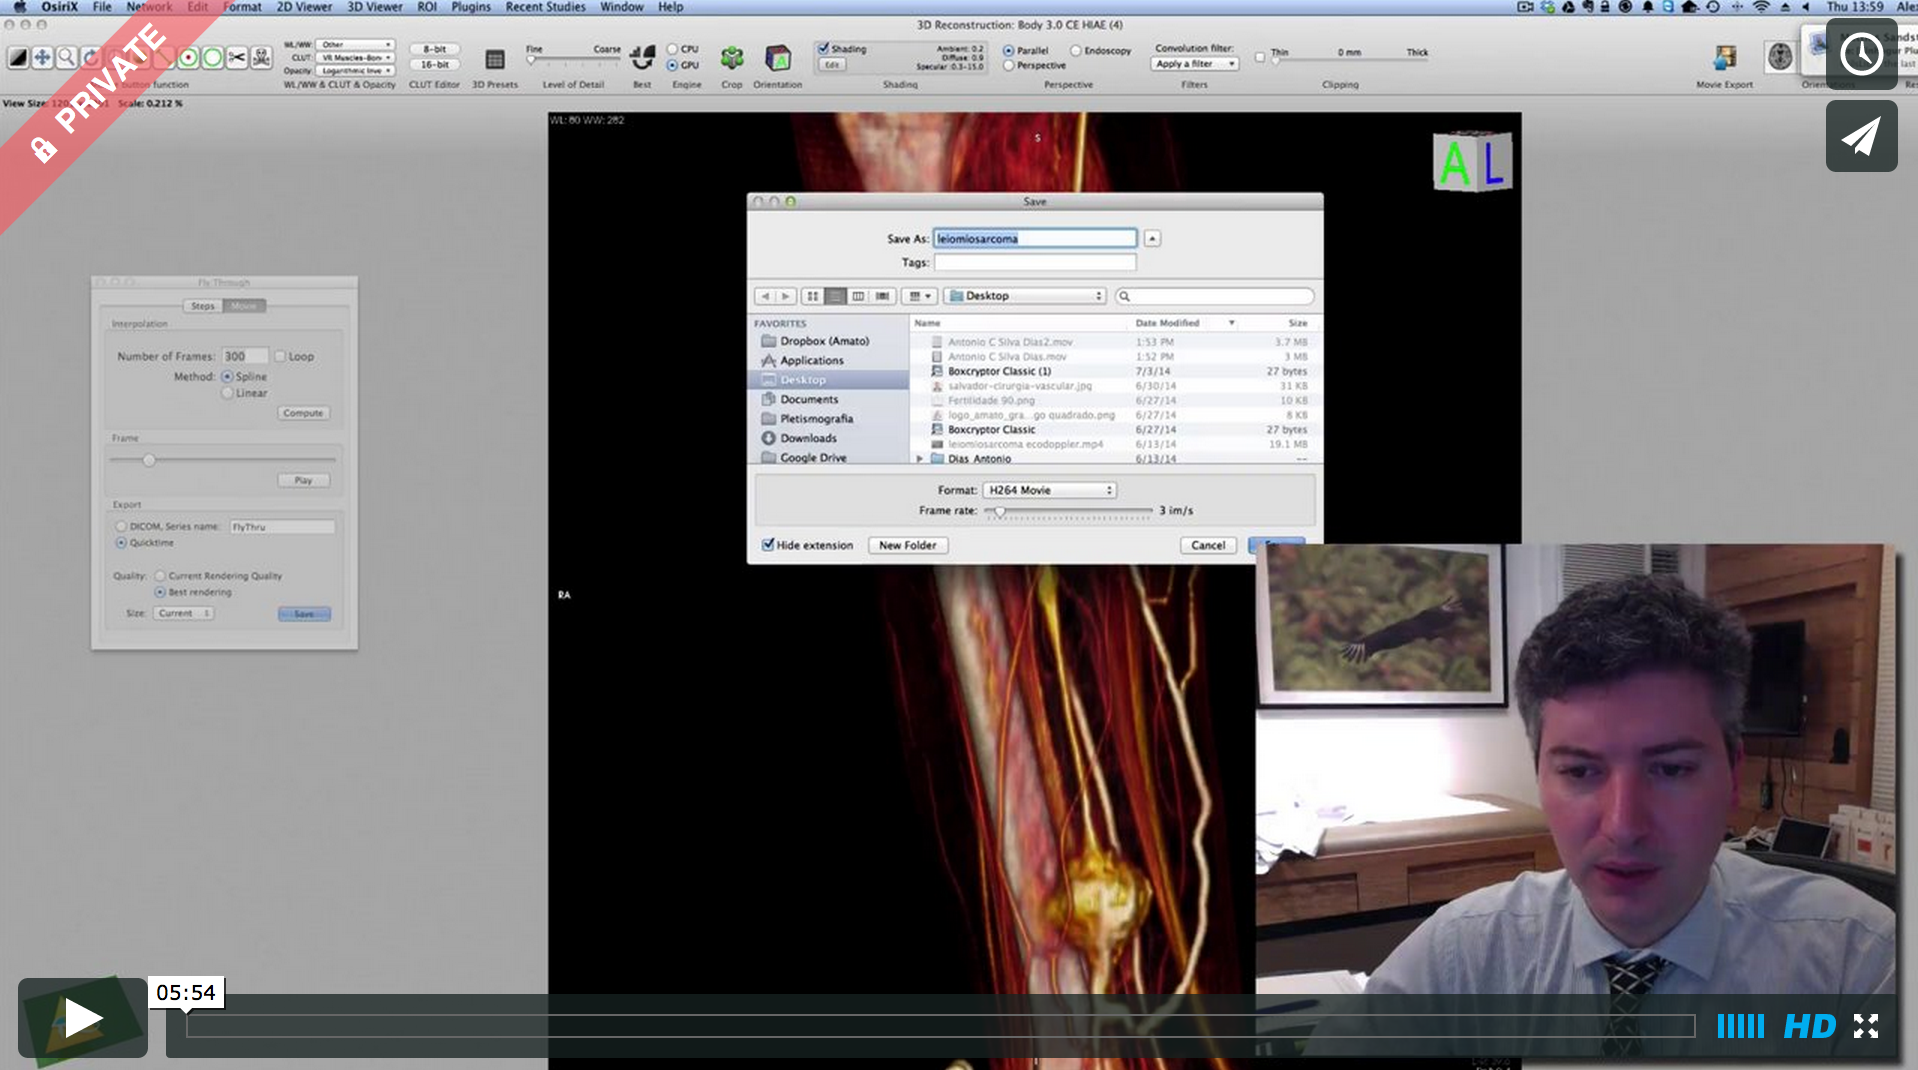Viewport: 1918px width, 1070px height.
Task: Click the Cancel button in Save dialog
Action: tap(1208, 545)
